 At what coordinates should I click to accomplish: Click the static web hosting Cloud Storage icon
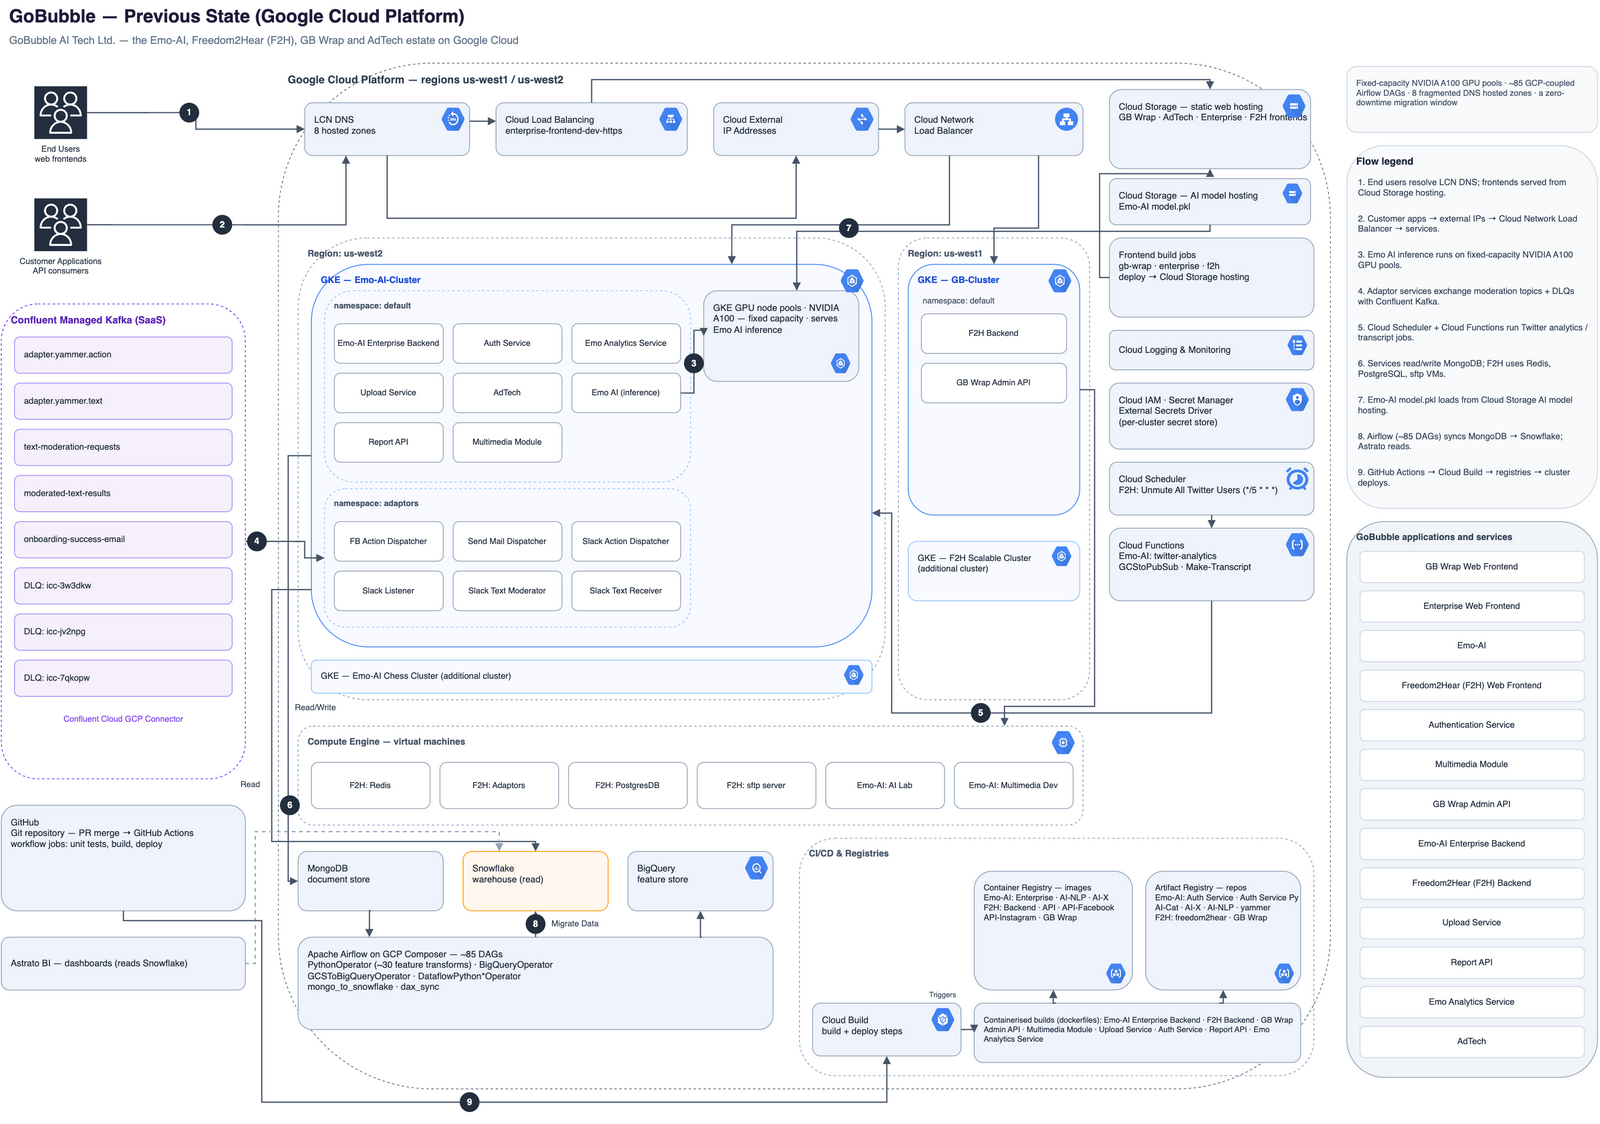tap(1294, 105)
